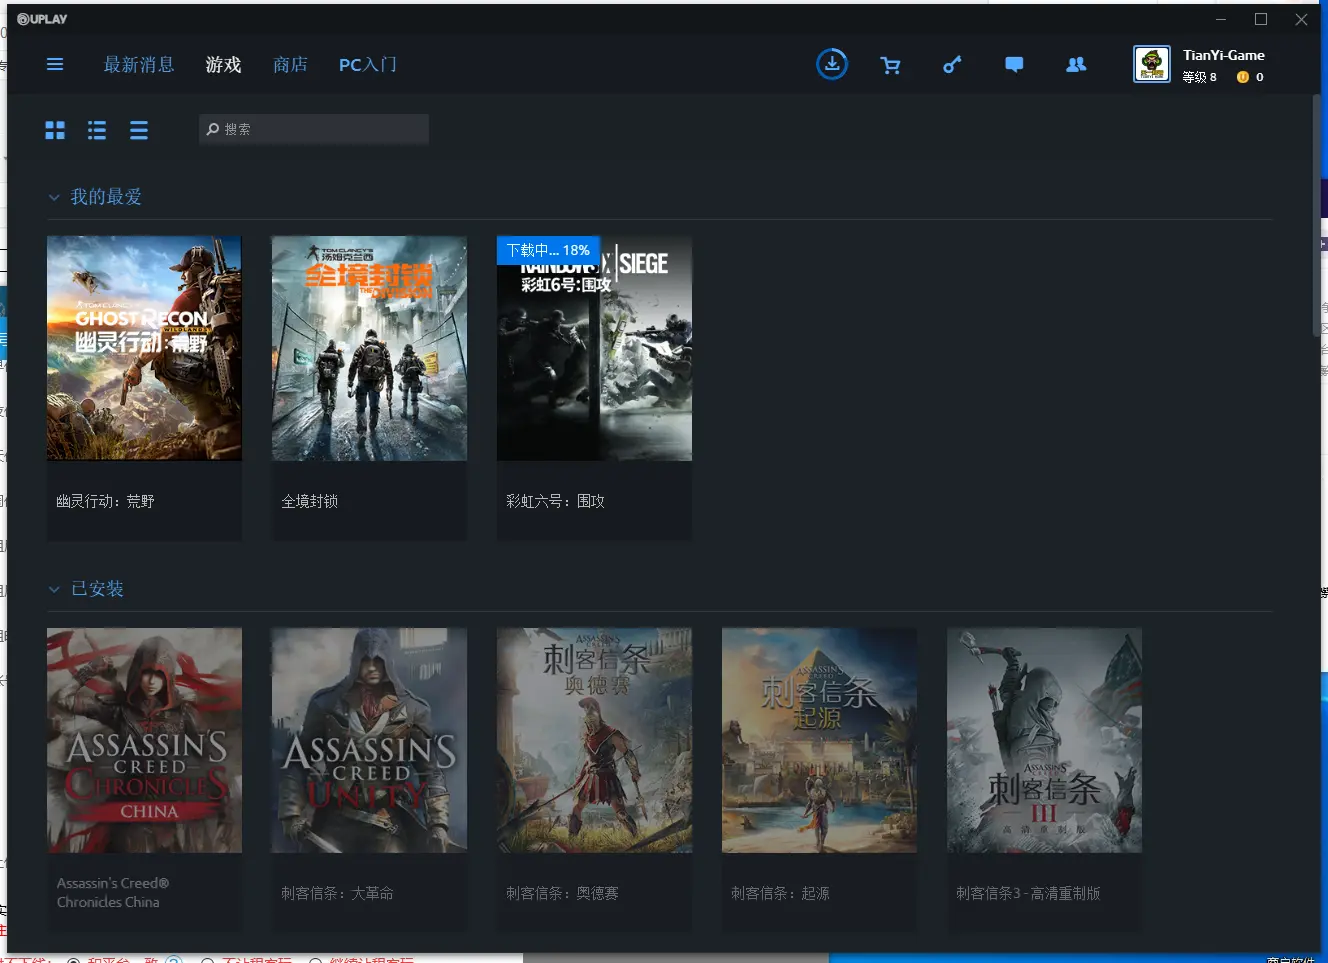1328x963 pixels.
Task: Open the shopping cart
Action: click(890, 65)
